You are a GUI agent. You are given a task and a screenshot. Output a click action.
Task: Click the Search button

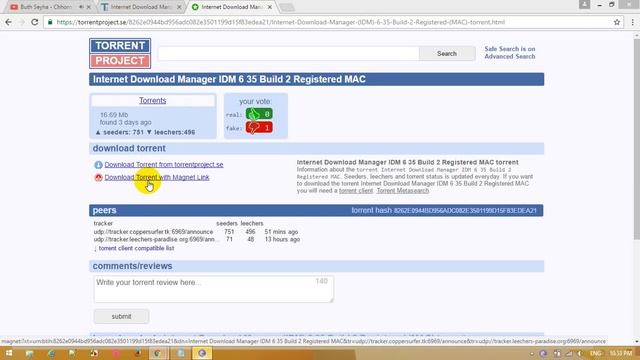coord(447,53)
